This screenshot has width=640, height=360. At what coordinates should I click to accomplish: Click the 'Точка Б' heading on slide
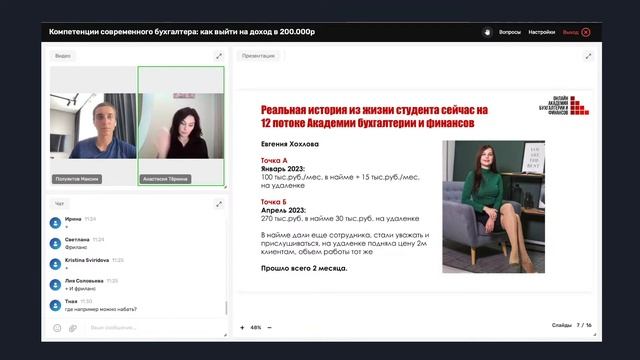pyautogui.click(x=274, y=202)
